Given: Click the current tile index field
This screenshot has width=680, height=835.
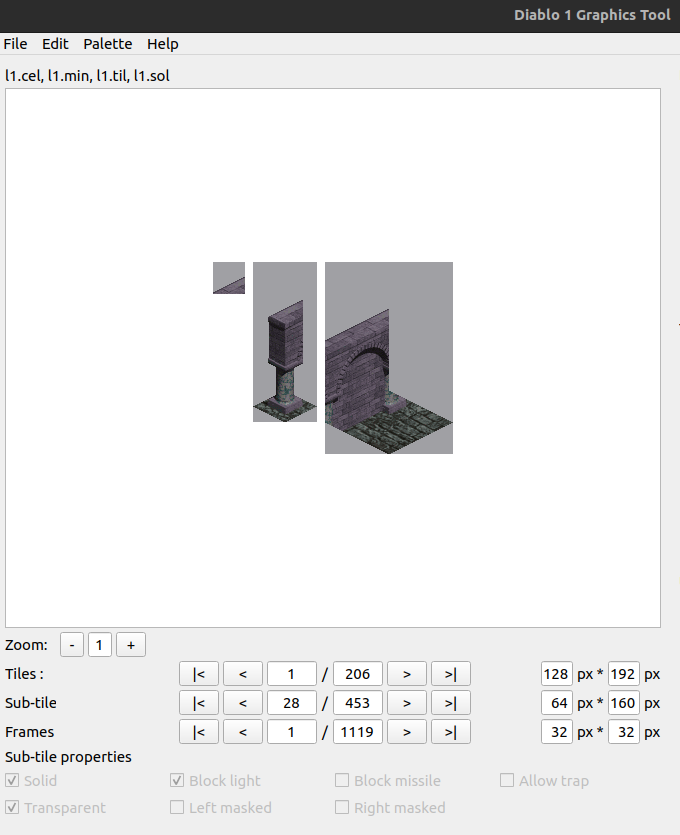Looking at the screenshot, I should [x=291, y=674].
